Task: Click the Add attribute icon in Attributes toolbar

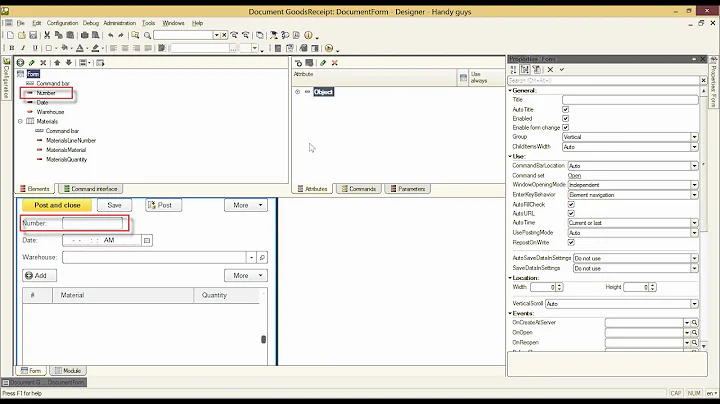Action: pyautogui.click(x=298, y=63)
